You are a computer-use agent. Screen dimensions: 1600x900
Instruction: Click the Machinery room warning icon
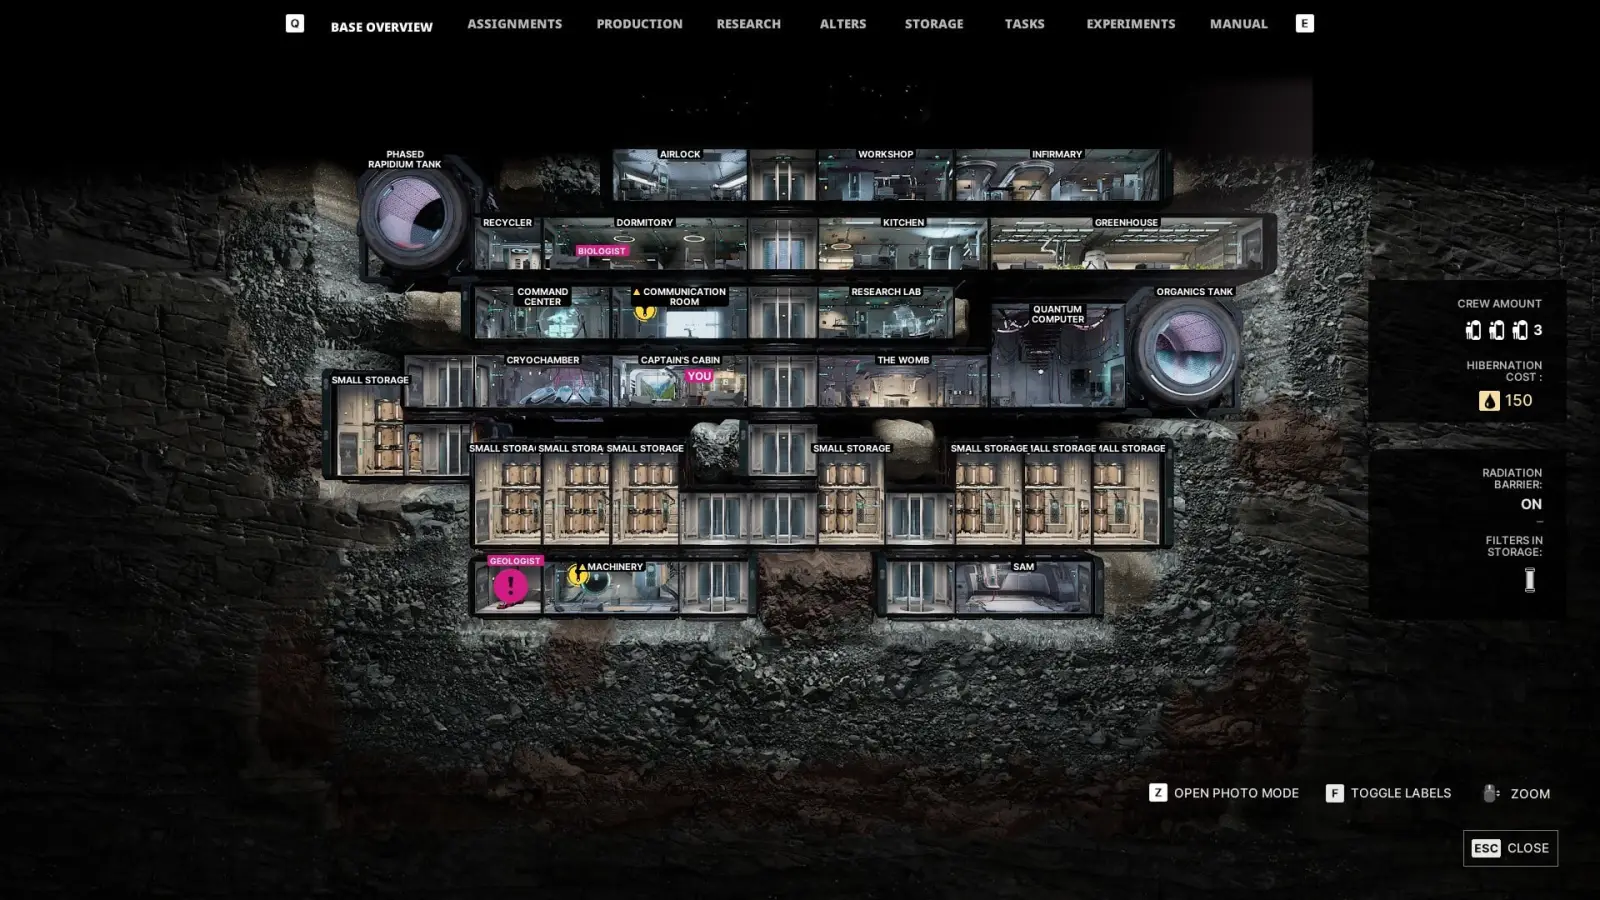click(x=577, y=575)
